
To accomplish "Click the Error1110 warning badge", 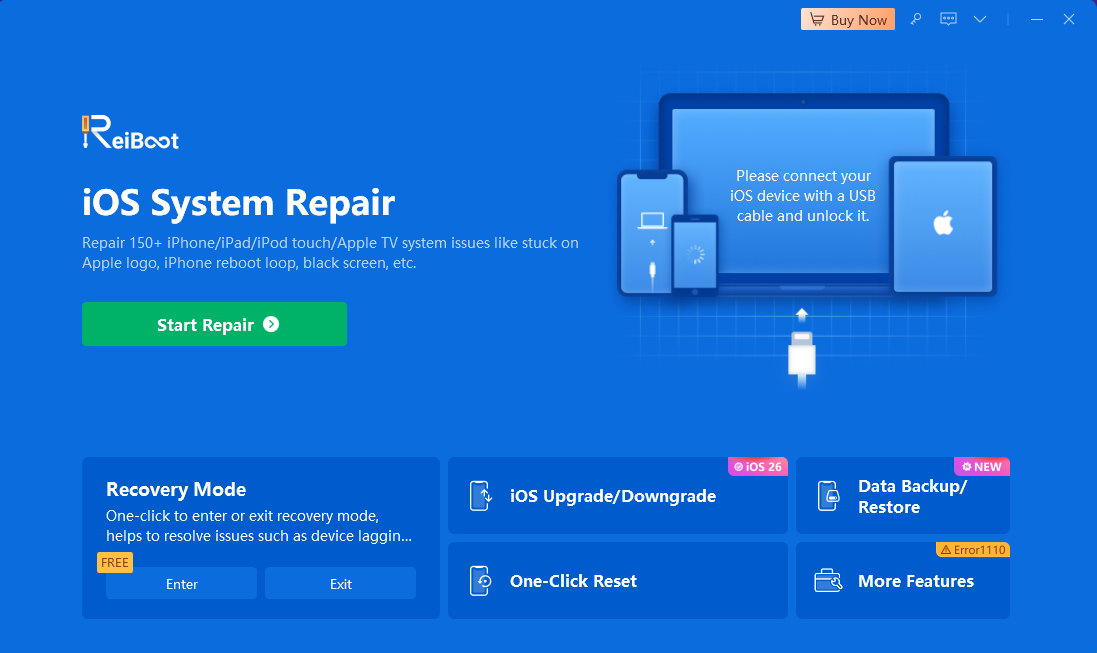I will pos(972,550).
